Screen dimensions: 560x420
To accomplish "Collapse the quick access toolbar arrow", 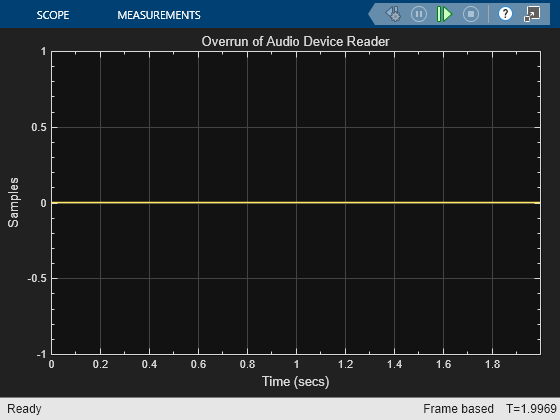I will 373,14.
